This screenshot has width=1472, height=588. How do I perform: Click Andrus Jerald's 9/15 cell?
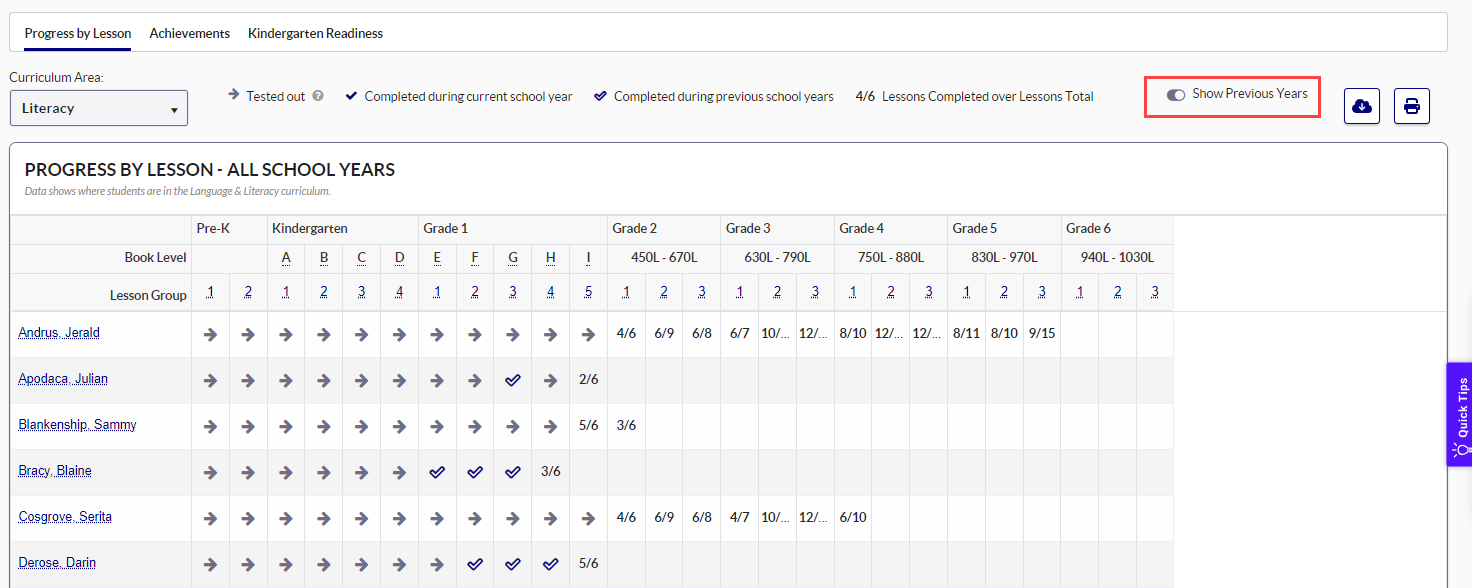click(x=1041, y=334)
